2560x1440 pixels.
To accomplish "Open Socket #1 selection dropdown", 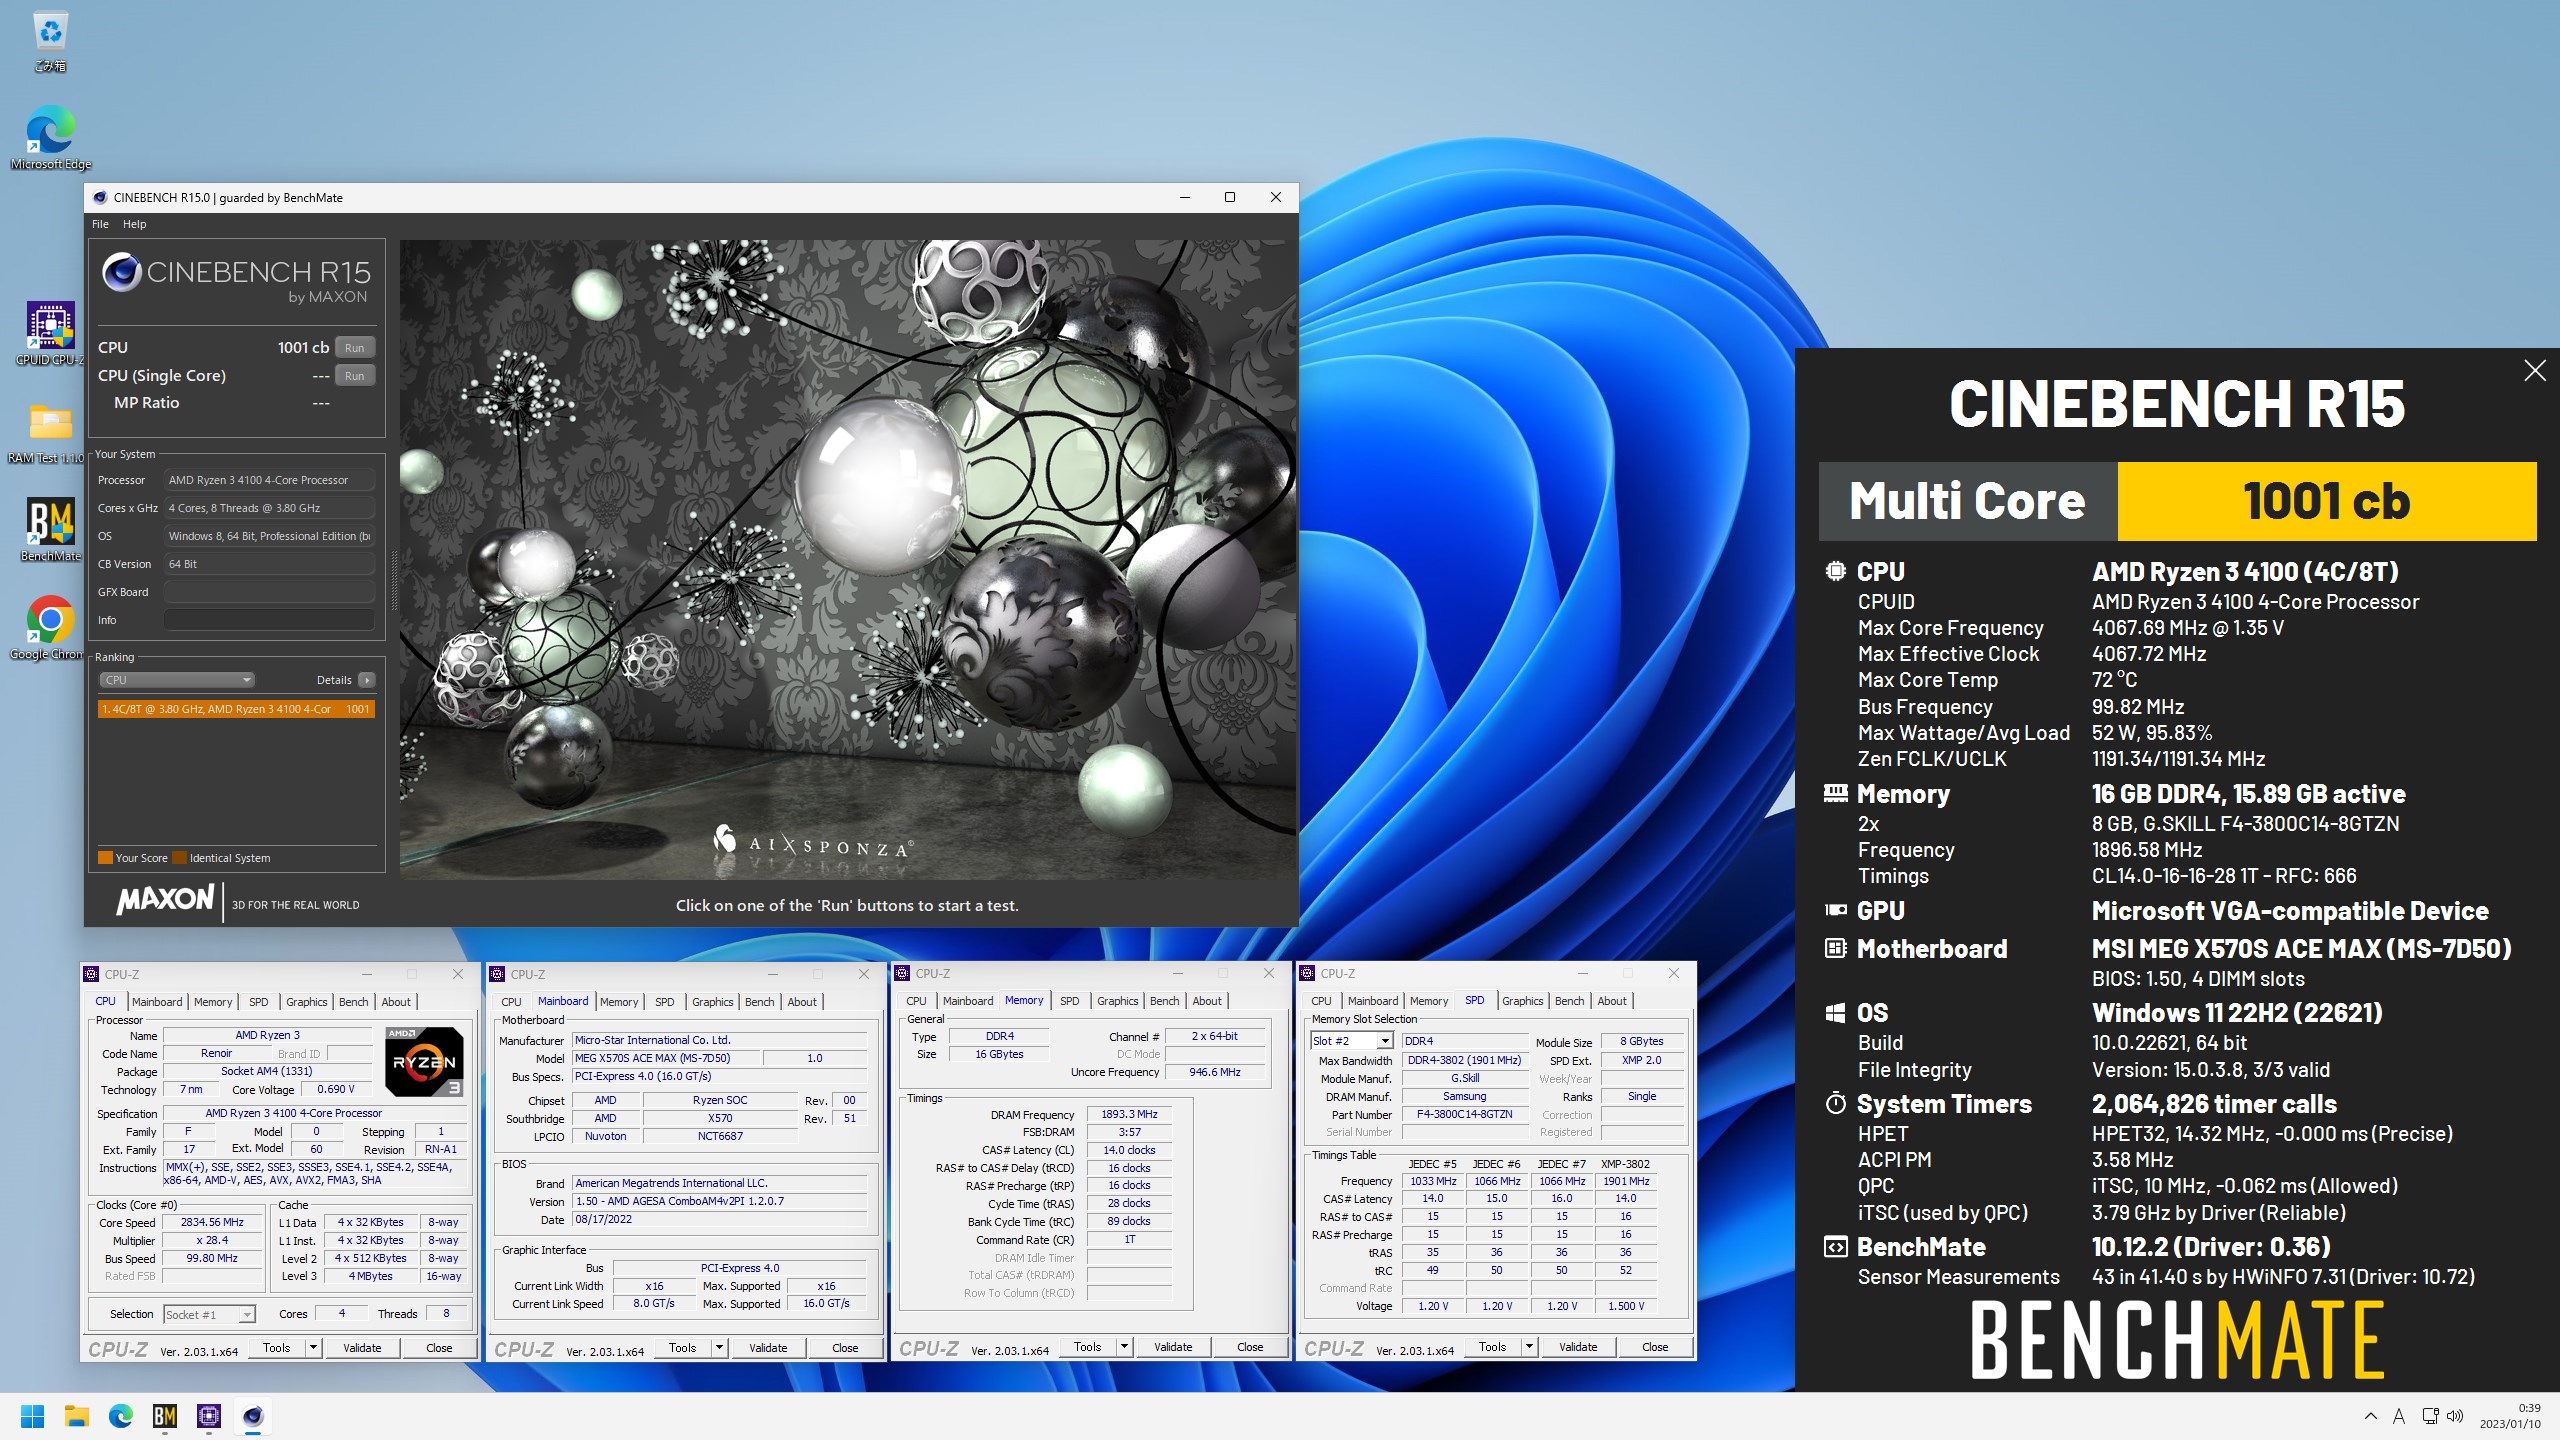I will coord(209,1314).
